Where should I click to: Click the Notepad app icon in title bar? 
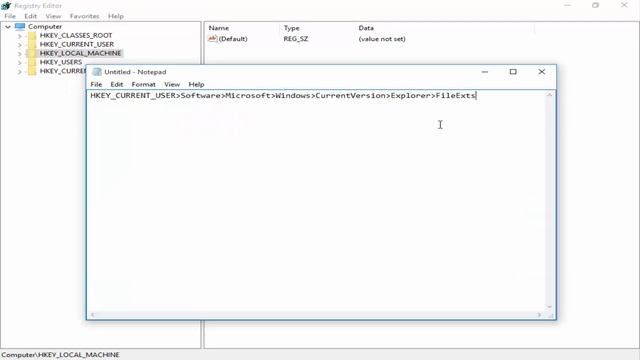tap(97, 72)
